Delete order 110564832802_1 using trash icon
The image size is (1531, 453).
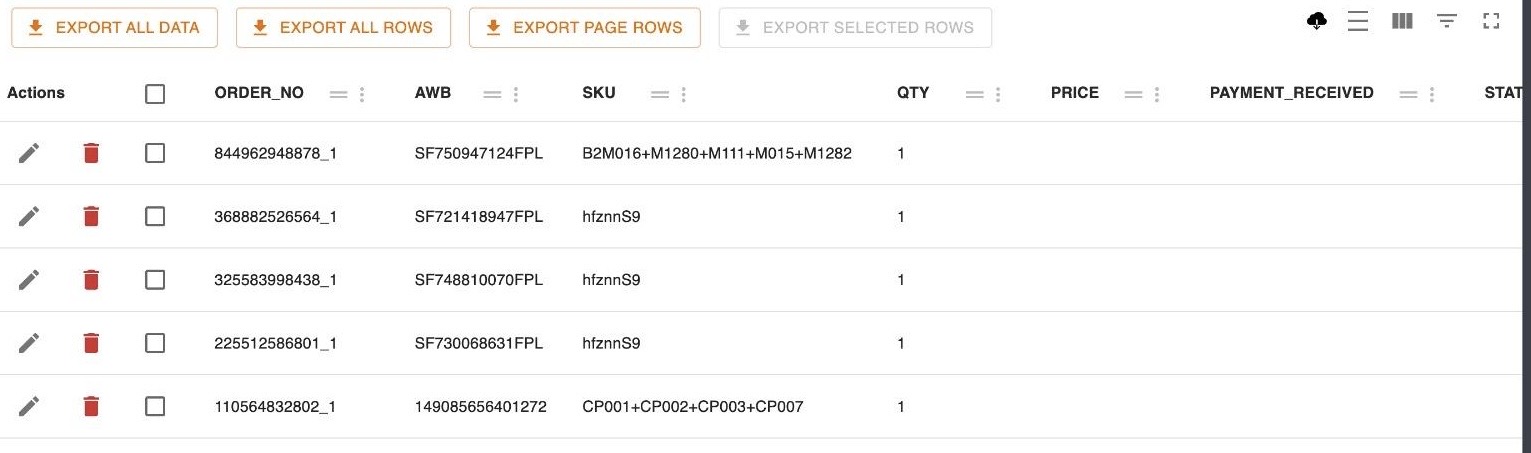click(x=91, y=406)
